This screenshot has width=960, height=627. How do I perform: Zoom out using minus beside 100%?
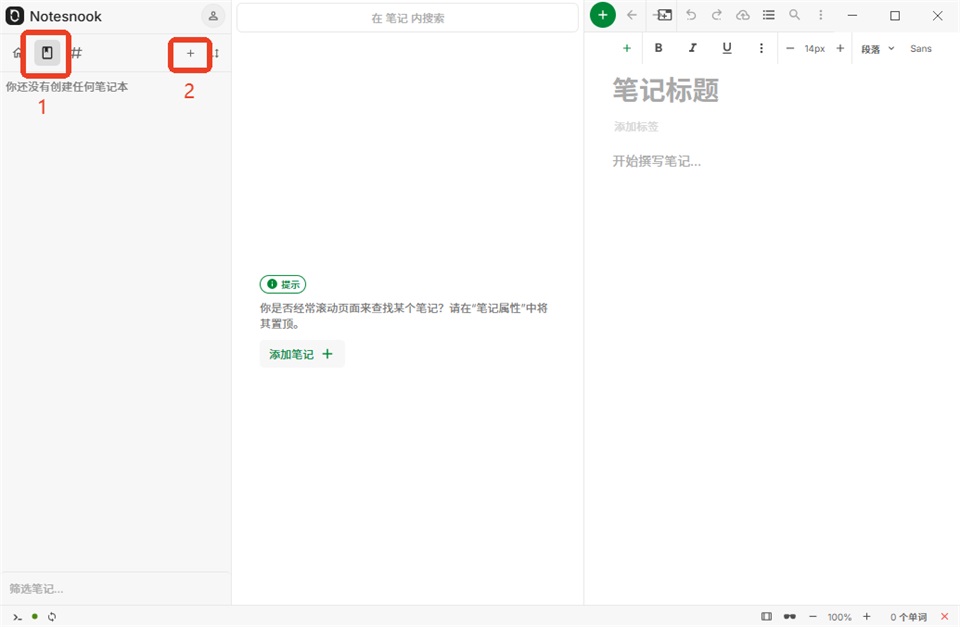(813, 617)
